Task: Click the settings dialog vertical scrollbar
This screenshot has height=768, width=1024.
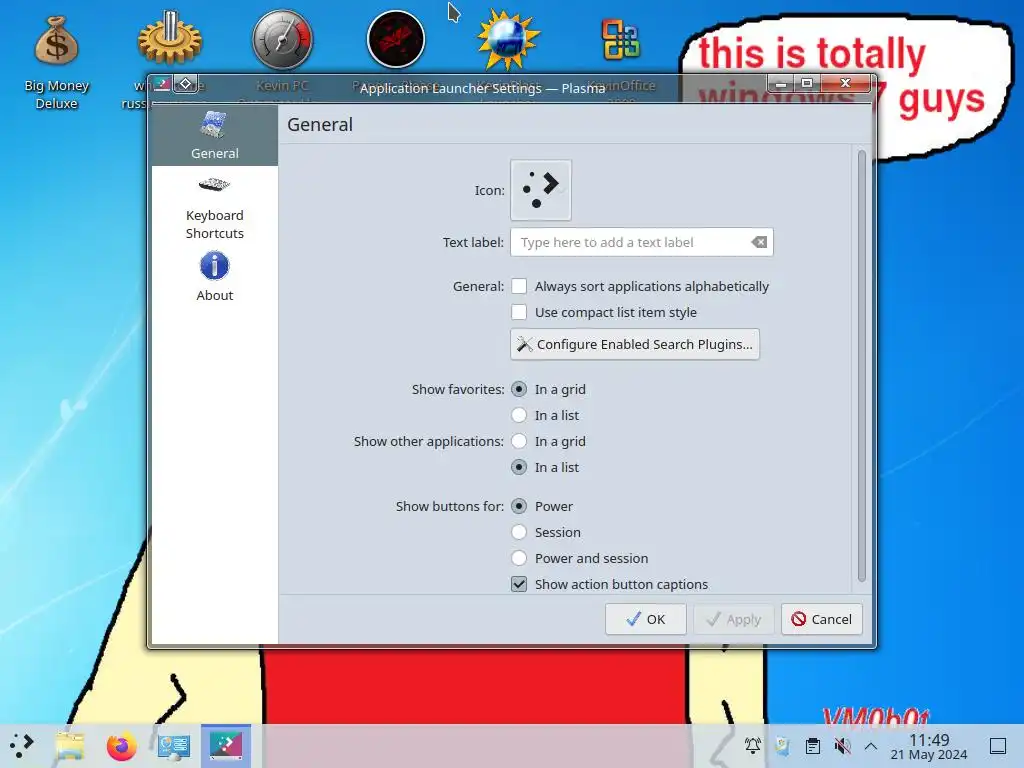Action: (861, 366)
